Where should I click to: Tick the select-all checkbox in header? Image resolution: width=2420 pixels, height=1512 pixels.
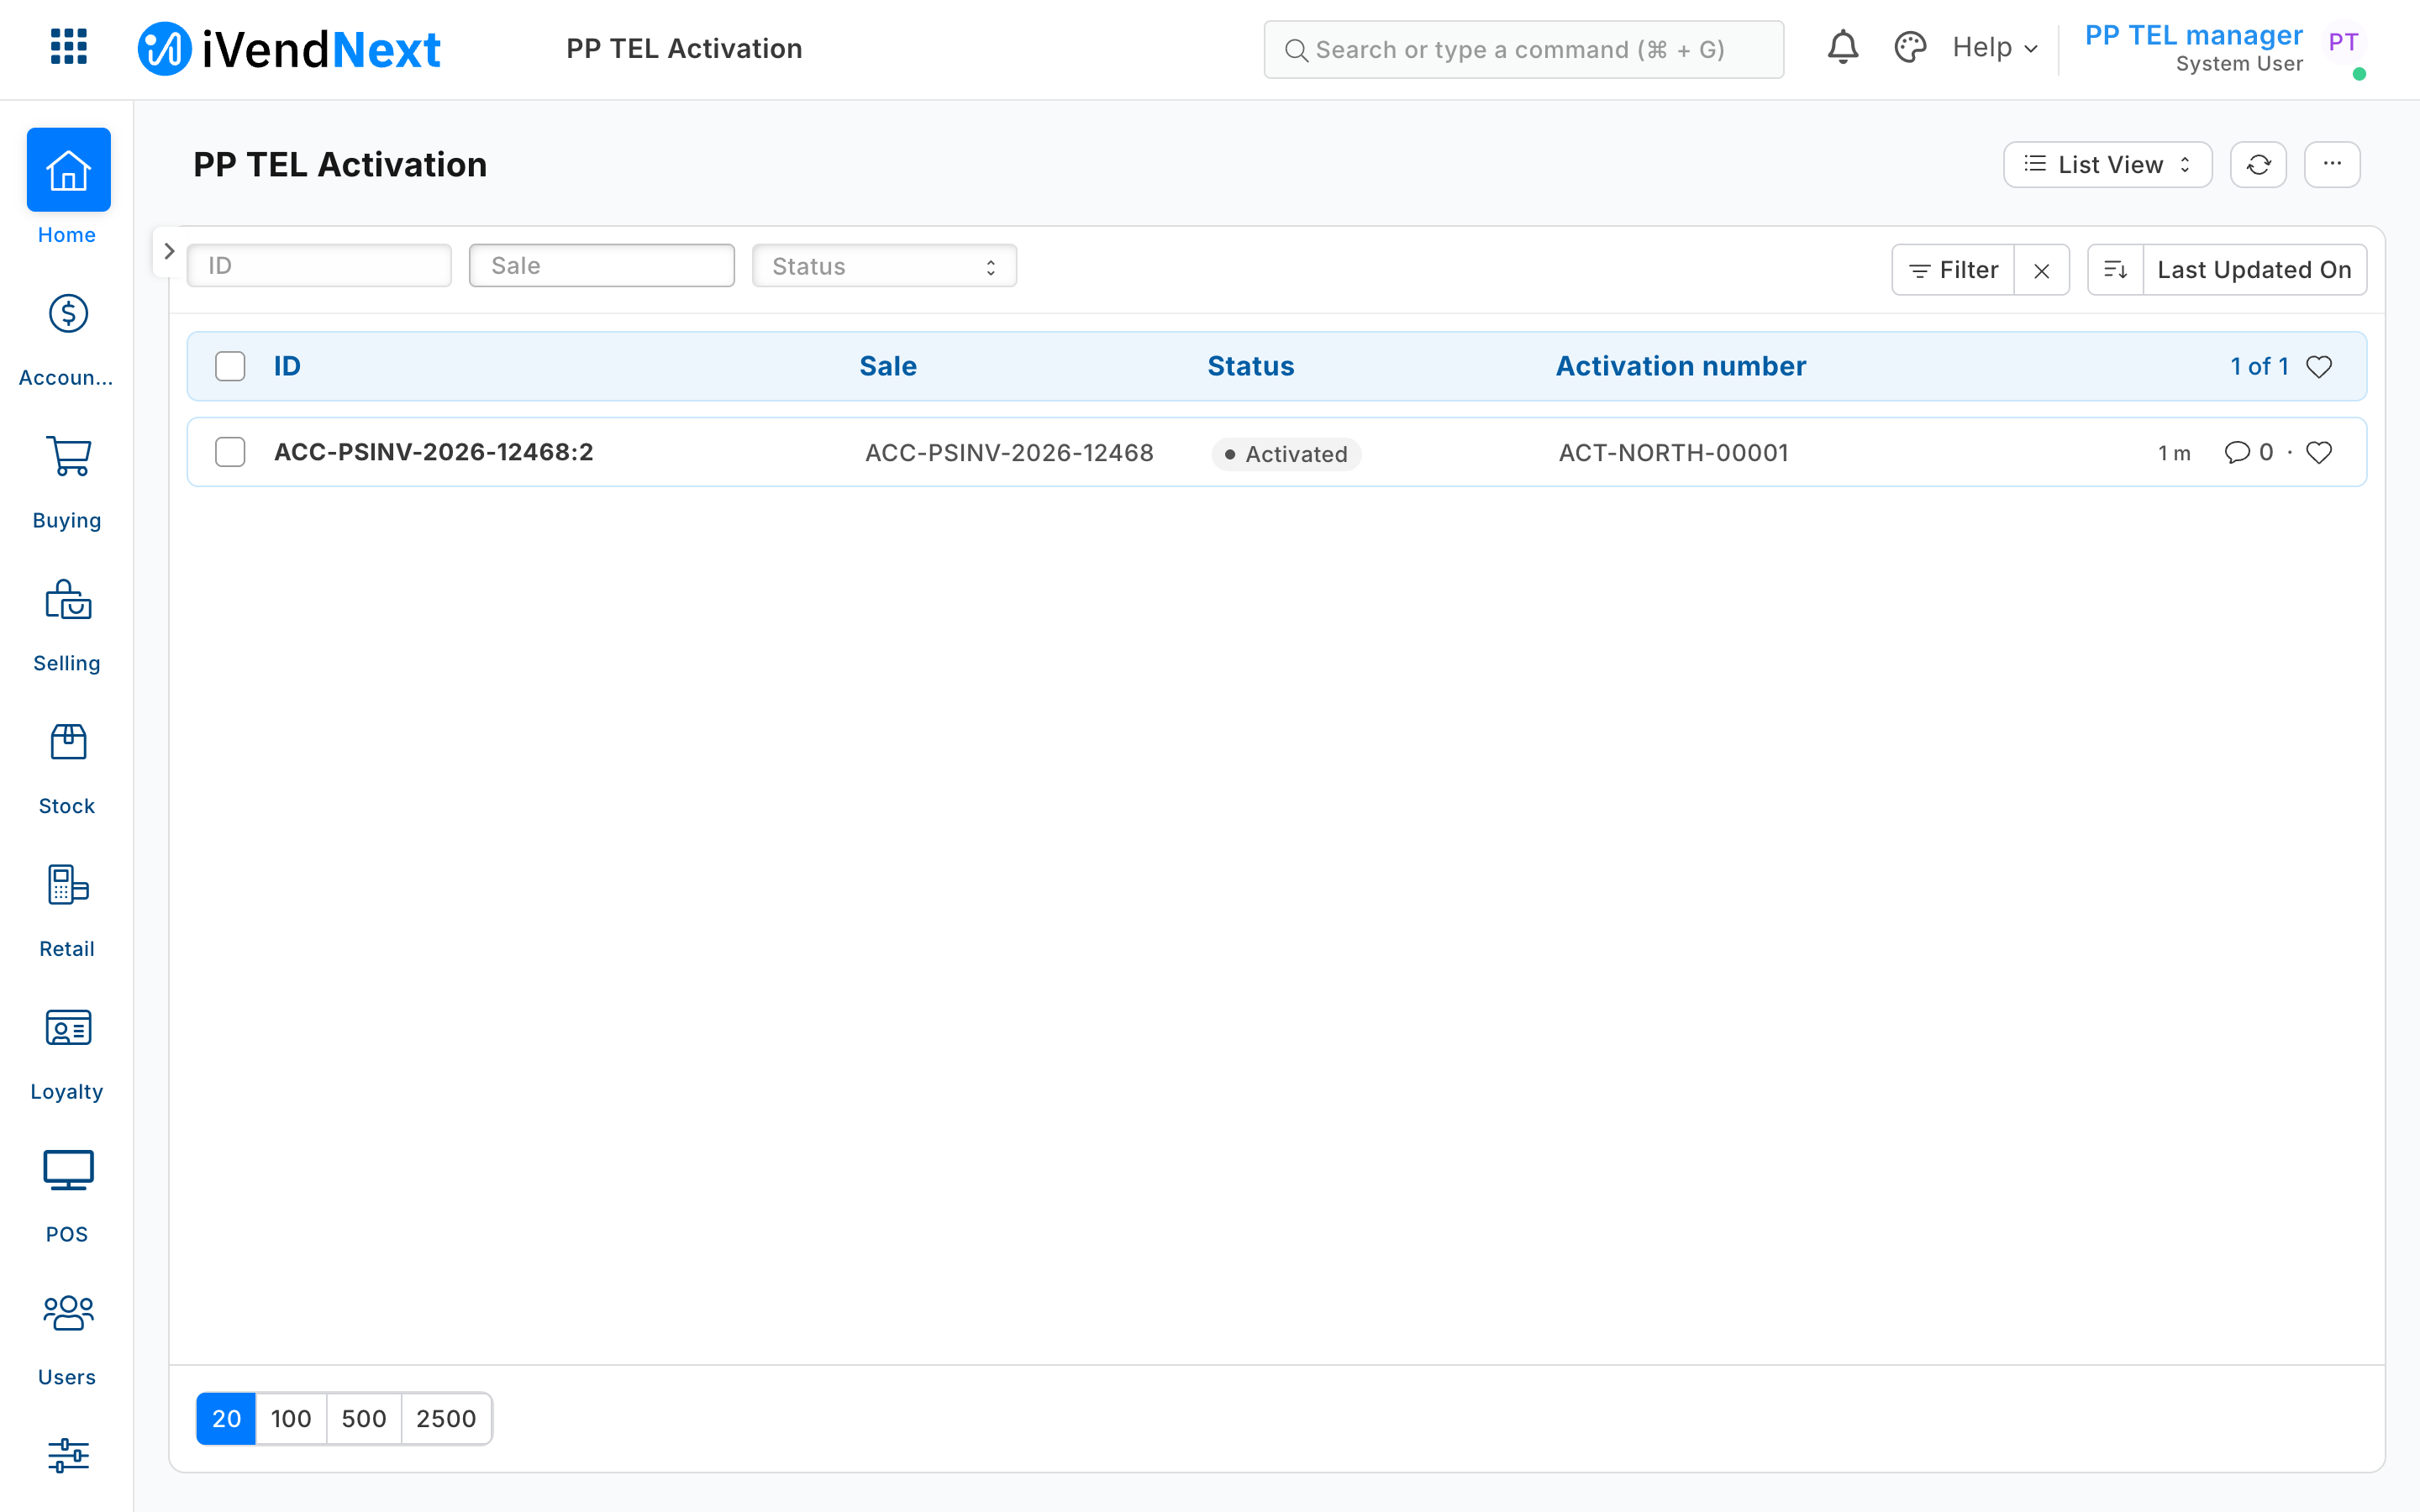pos(230,366)
